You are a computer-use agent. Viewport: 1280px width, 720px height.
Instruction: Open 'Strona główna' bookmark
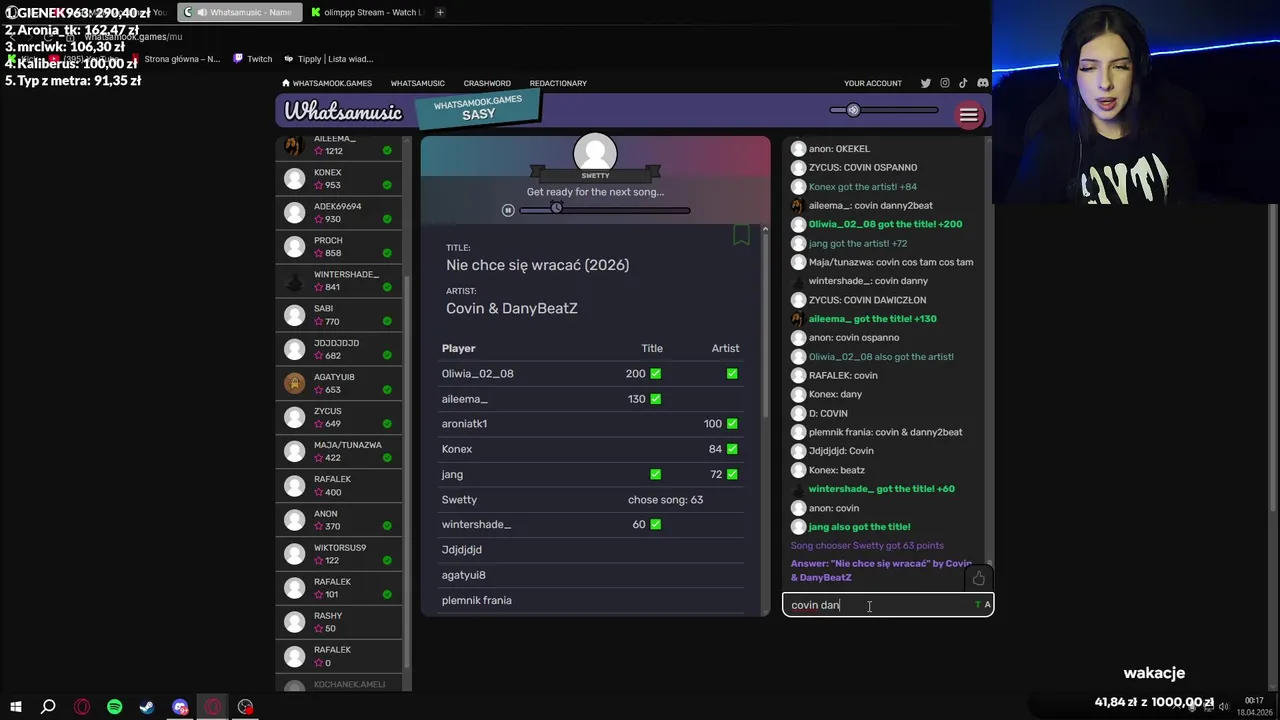click(x=175, y=59)
